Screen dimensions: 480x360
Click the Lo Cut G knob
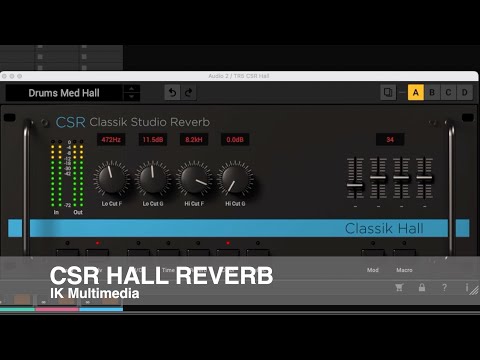click(153, 179)
